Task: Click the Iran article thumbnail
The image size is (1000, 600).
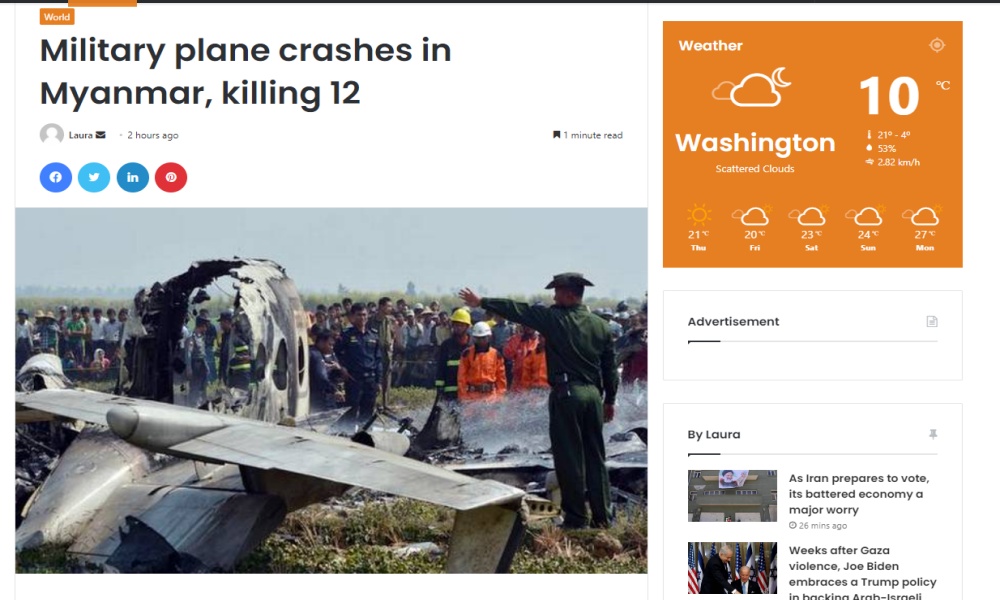Action: (732, 495)
